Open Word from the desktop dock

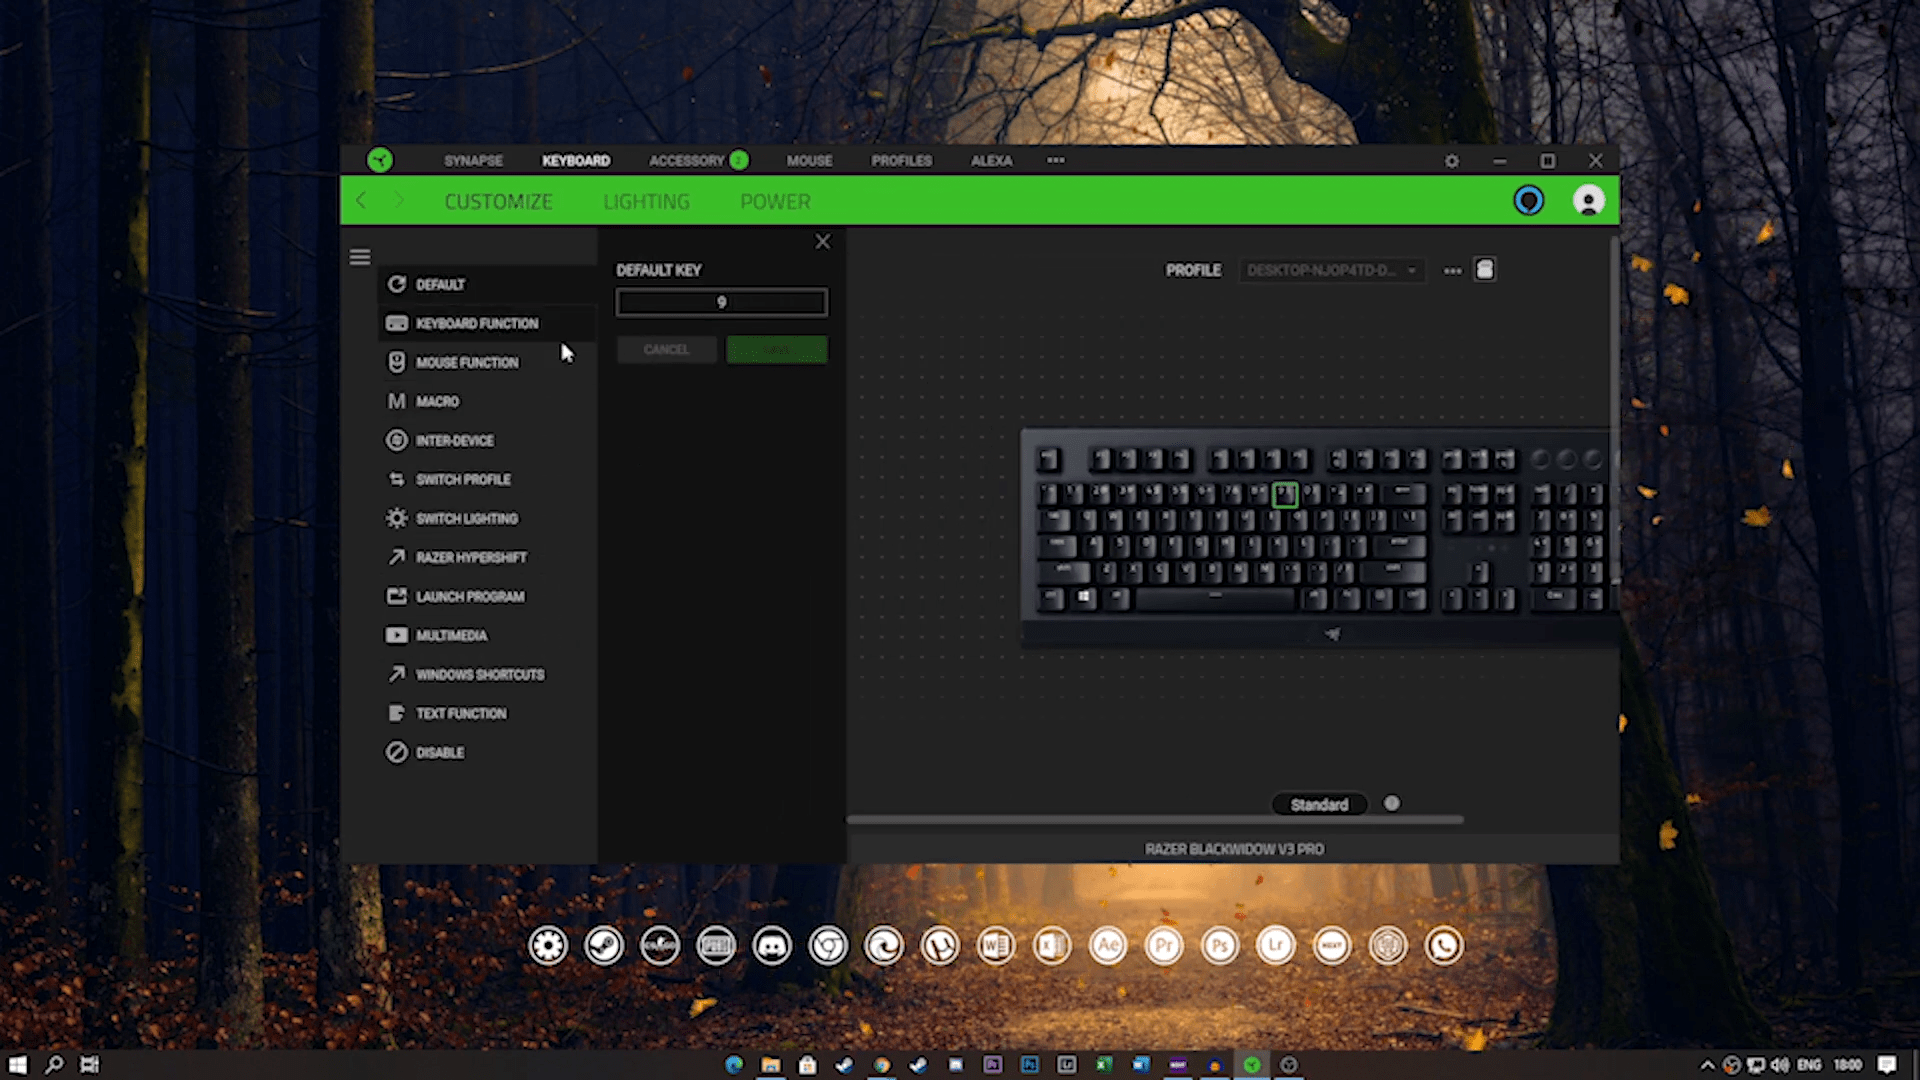[996, 945]
